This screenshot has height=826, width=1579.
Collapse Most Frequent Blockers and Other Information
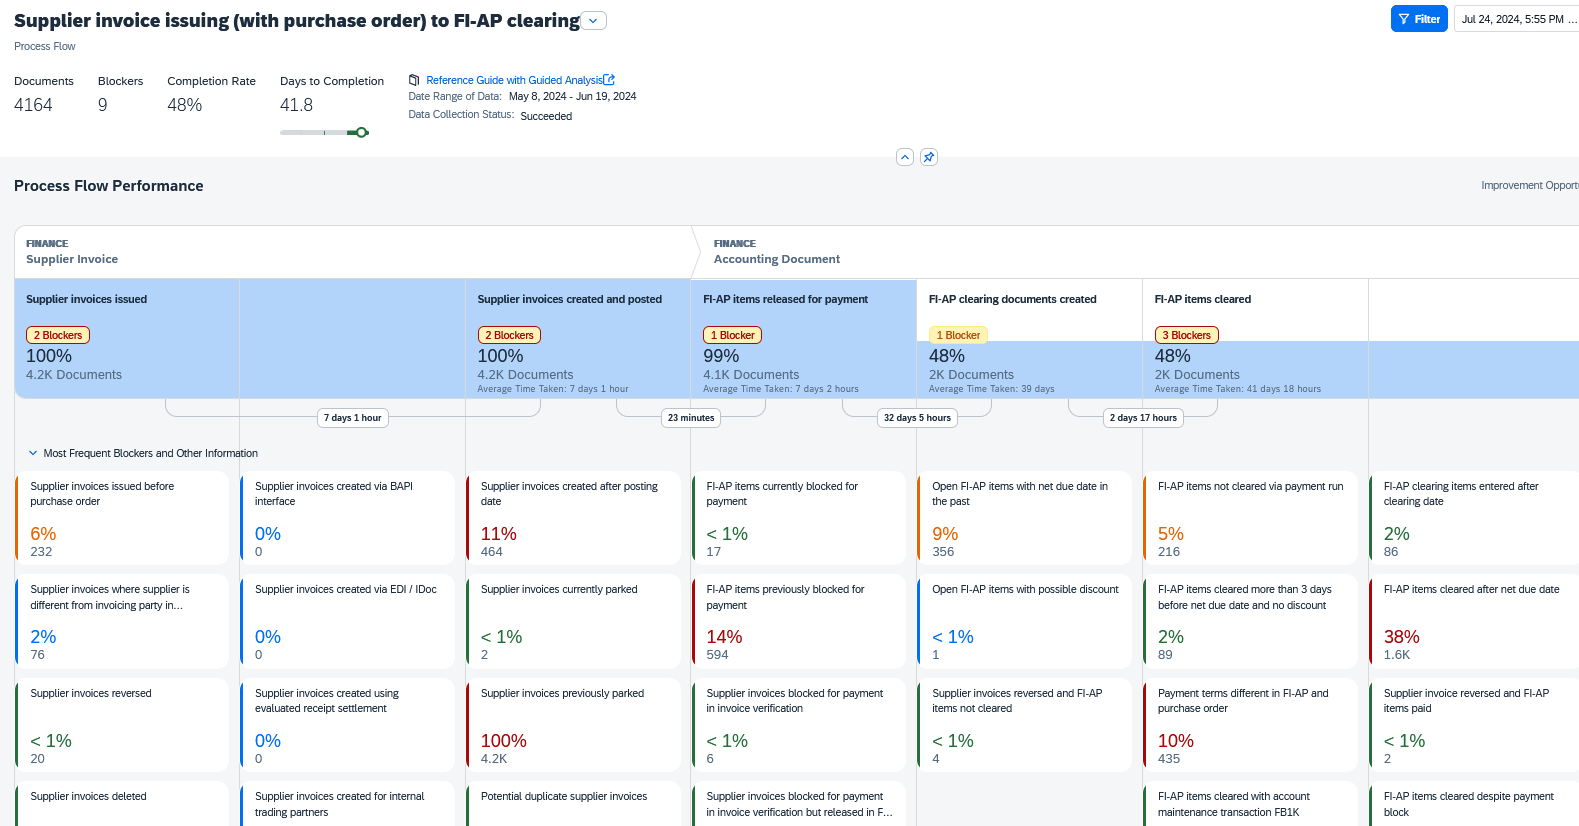click(x=33, y=453)
